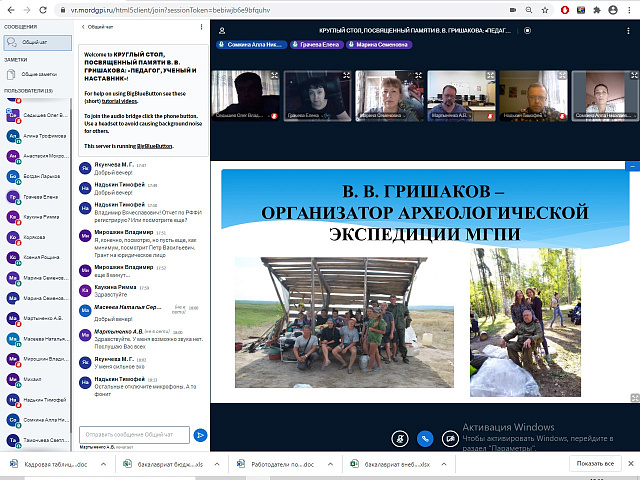Leave audio with the phone button
The height and width of the screenshot is (480, 640).
tap(425, 439)
